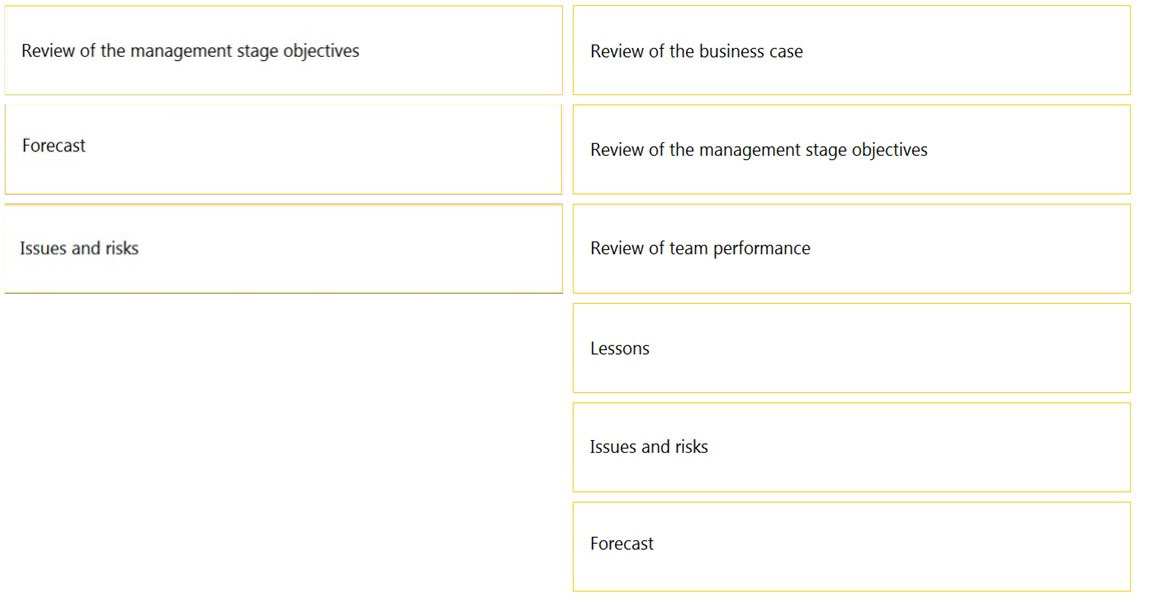Click 'Forecast' text in the bottom right box
The image size is (1149, 601).
tap(621, 543)
